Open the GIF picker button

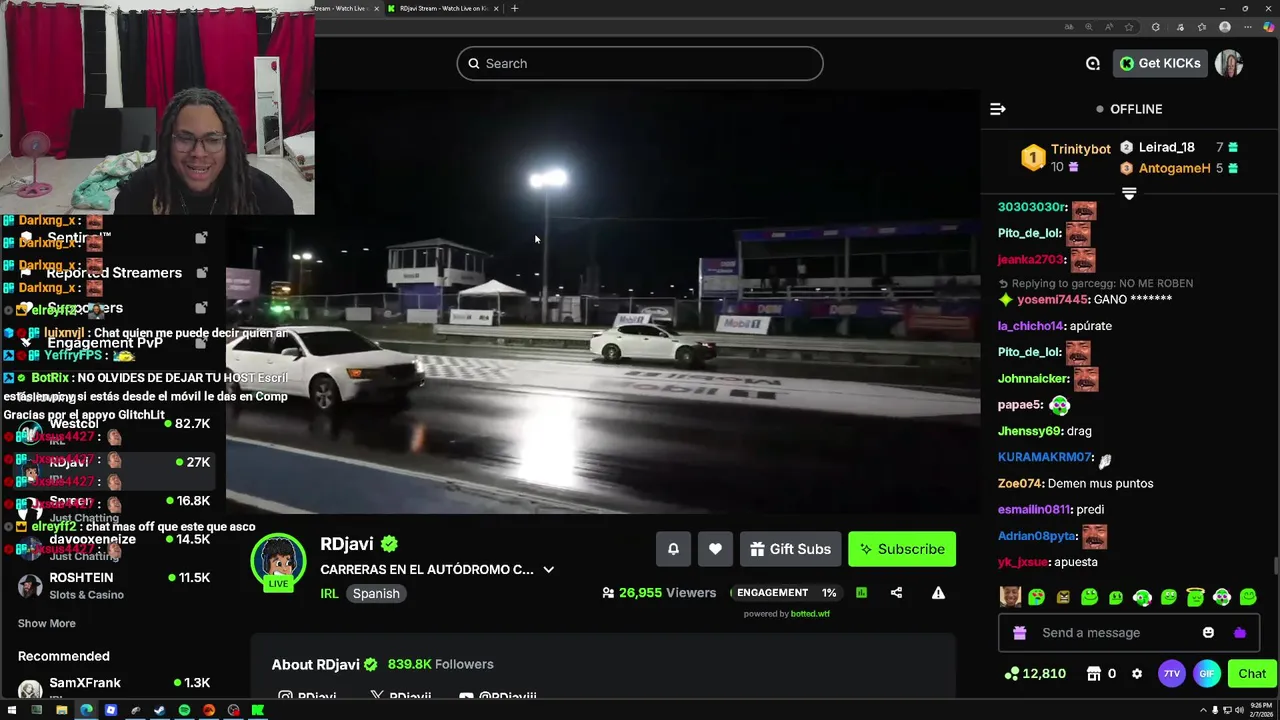pos(1207,674)
